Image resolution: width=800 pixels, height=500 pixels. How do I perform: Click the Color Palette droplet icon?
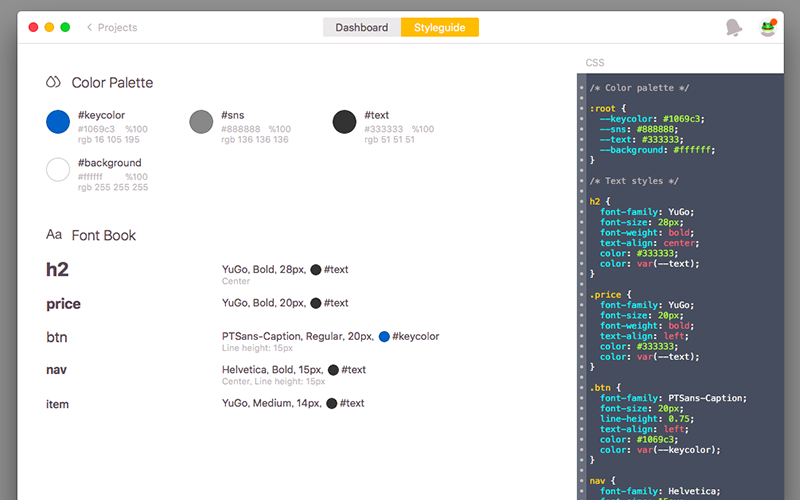[x=54, y=82]
